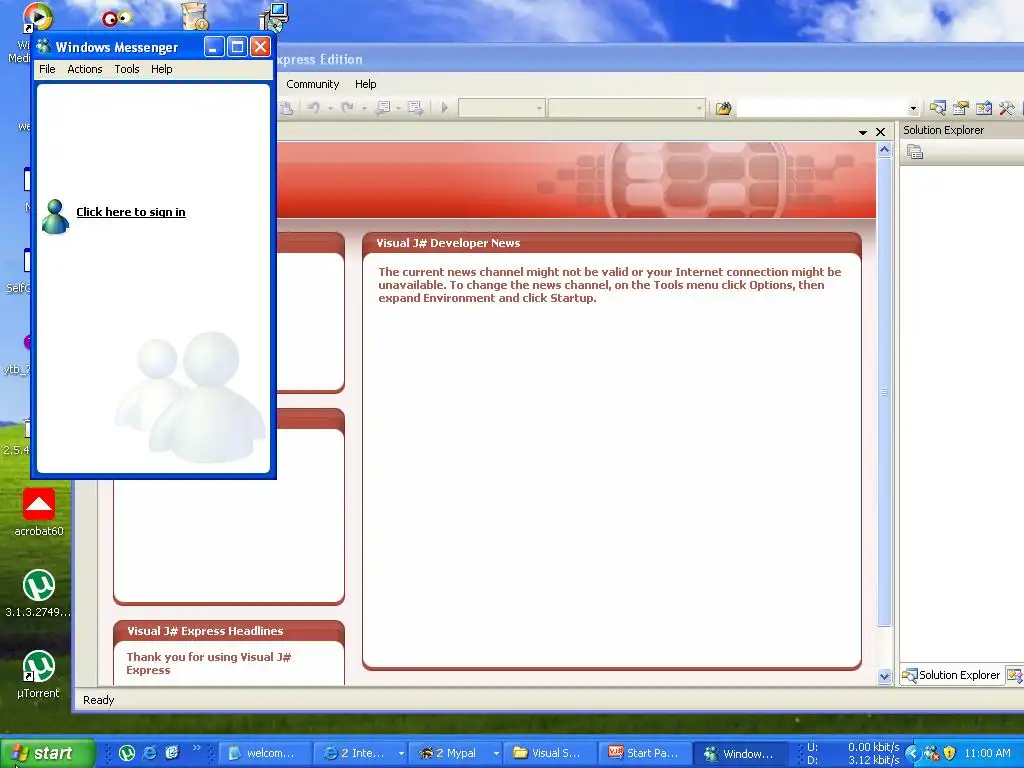Click the Navigate Forward icon in toolbar
Image resolution: width=1024 pixels, height=768 pixels.
[415, 108]
